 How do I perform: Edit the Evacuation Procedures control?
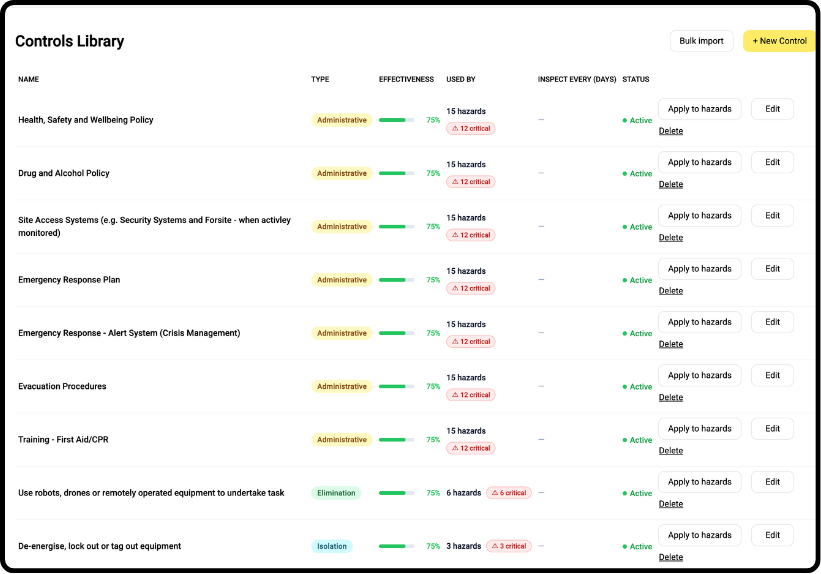(772, 376)
